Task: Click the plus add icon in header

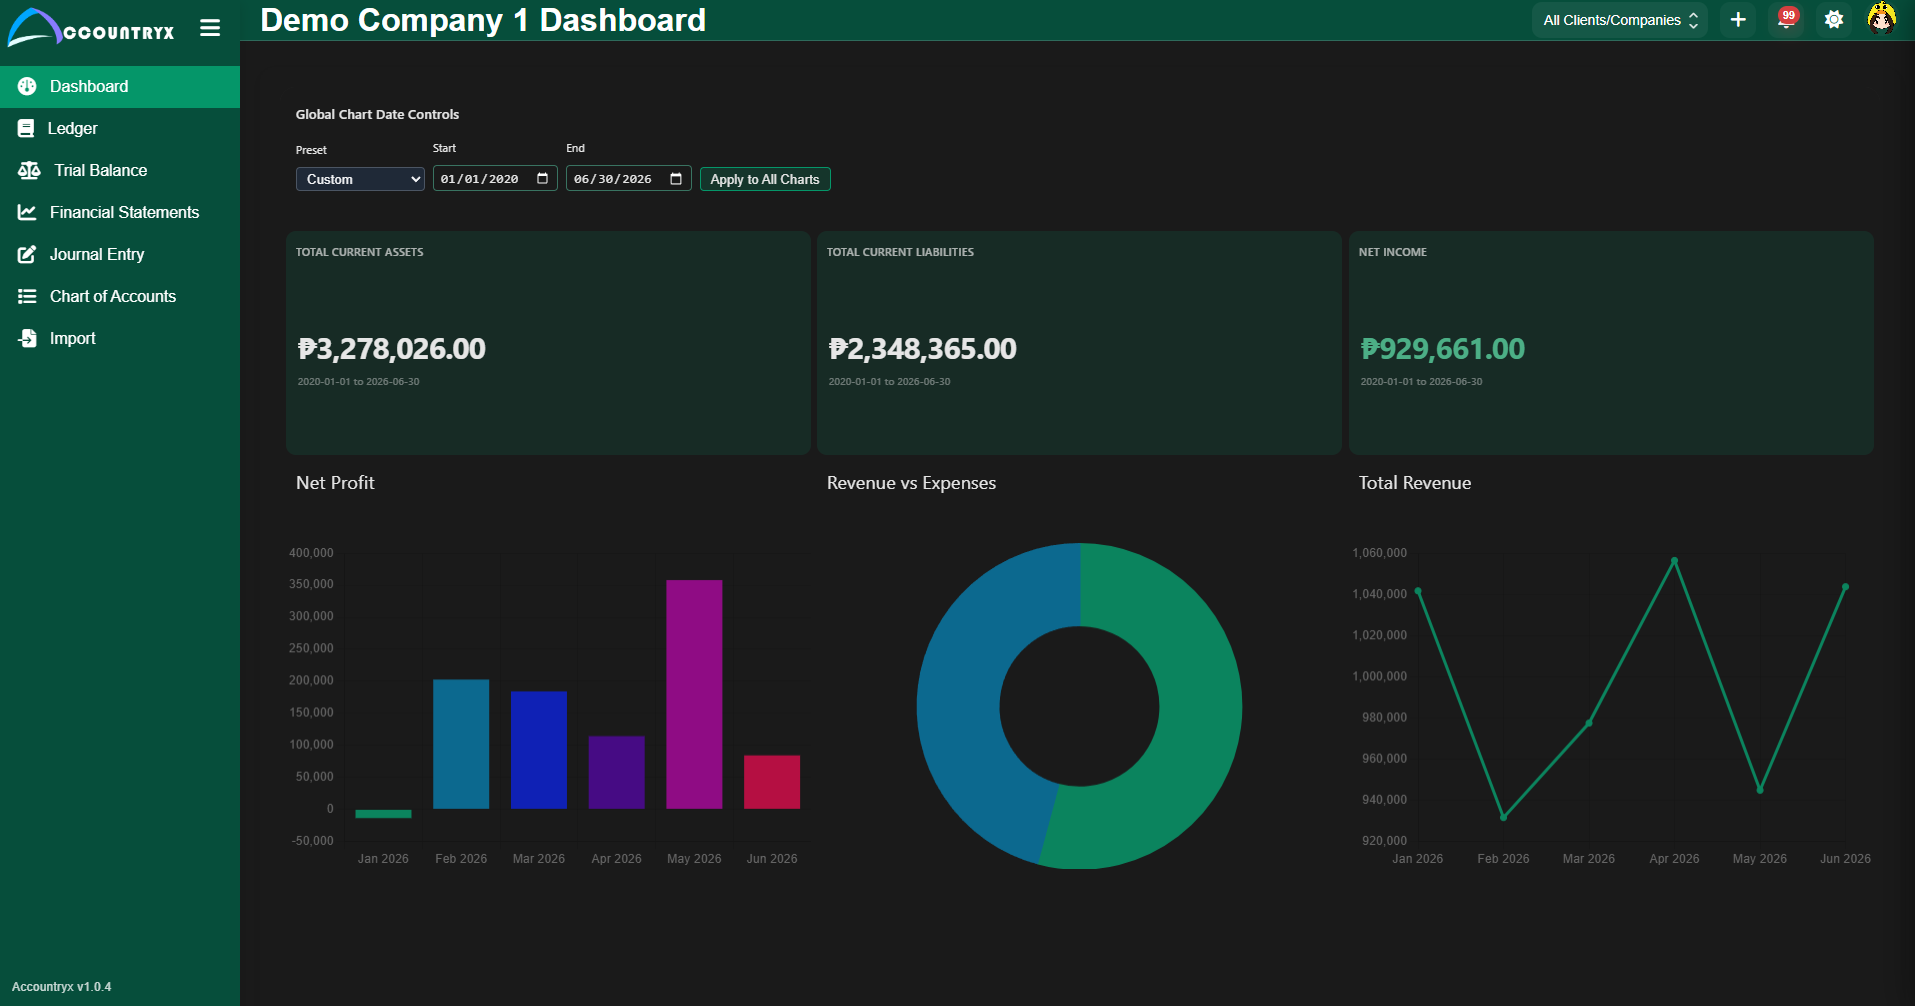Action: coord(1738,20)
